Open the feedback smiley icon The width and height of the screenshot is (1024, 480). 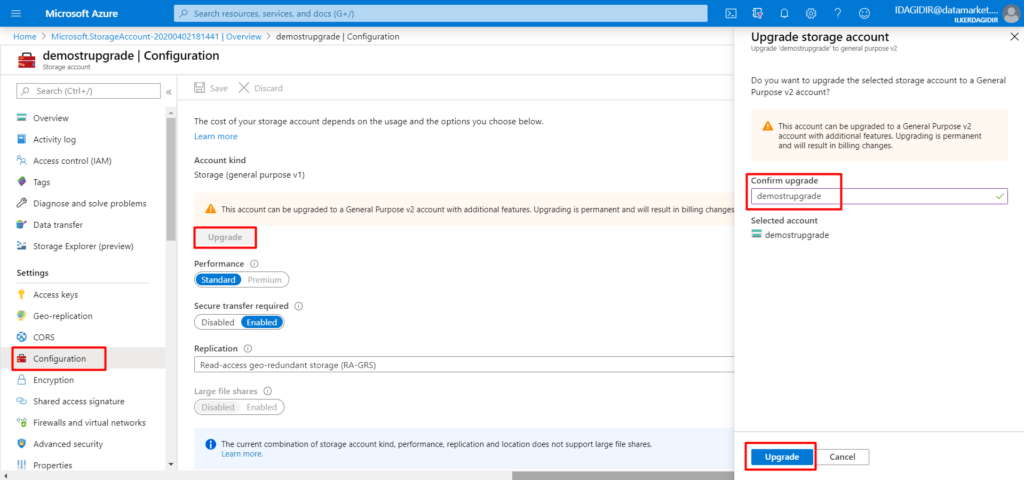coord(864,13)
